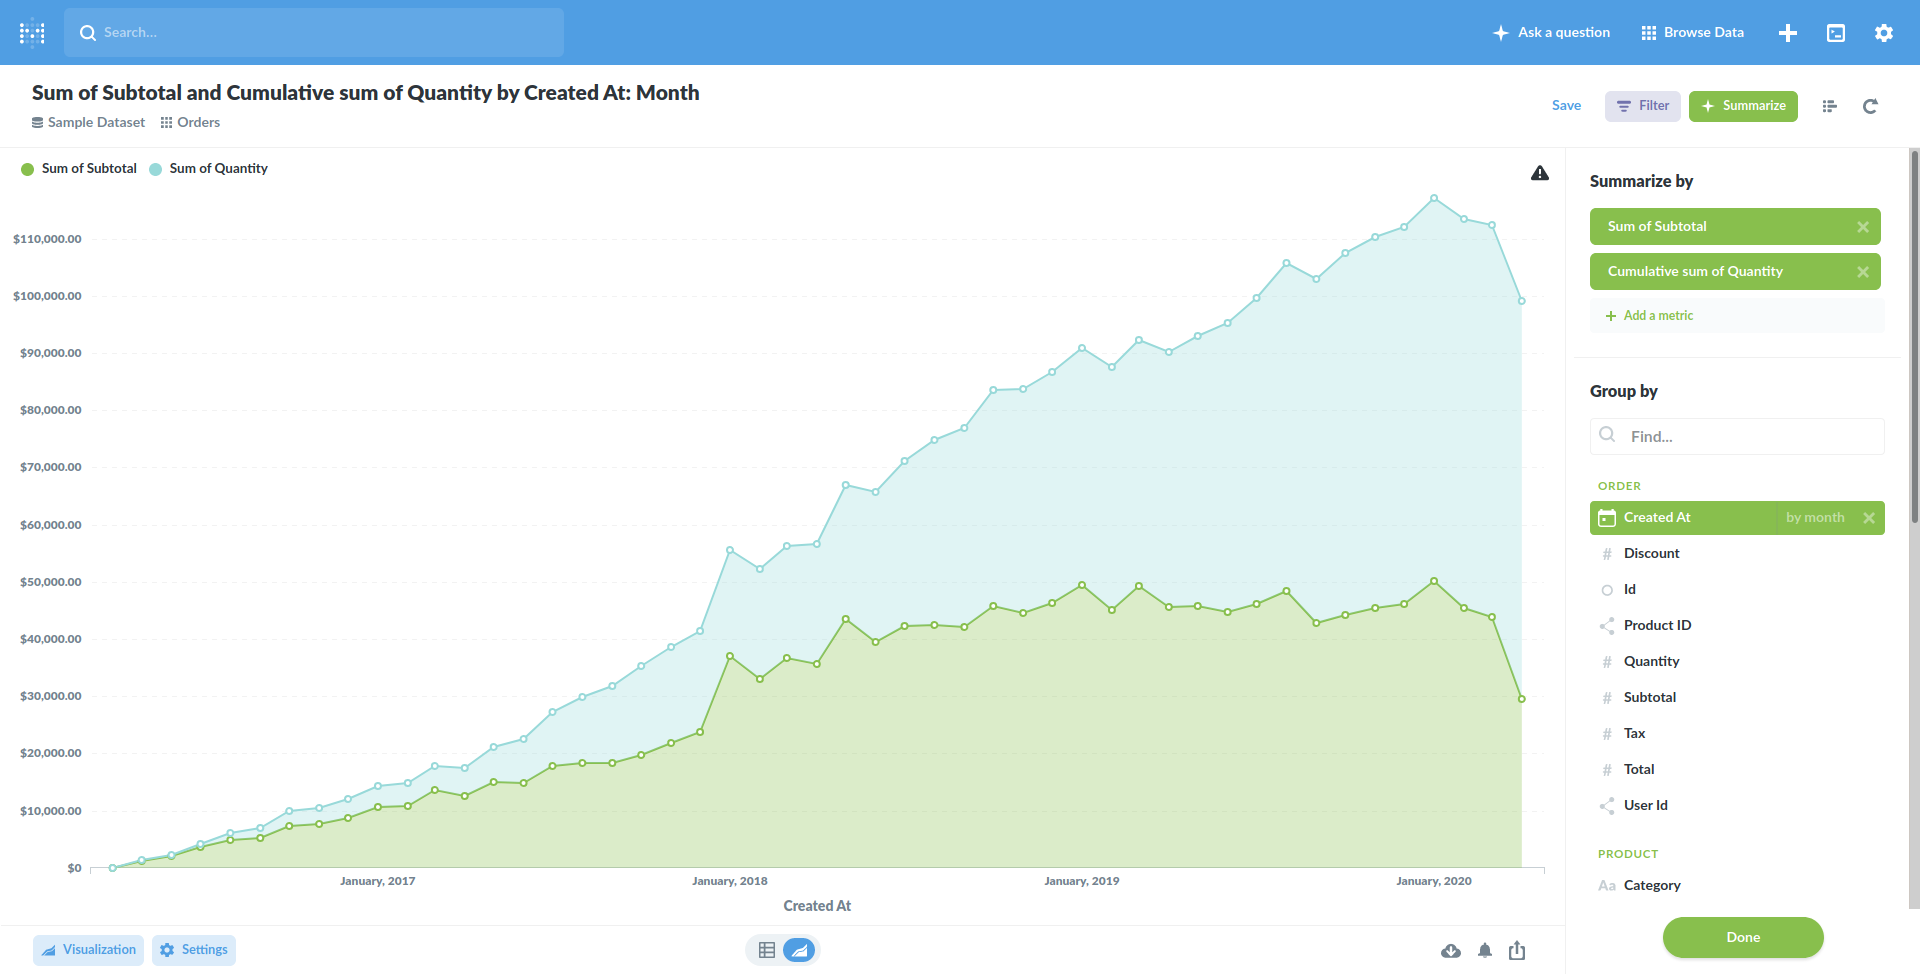The height and width of the screenshot is (974, 1920).
Task: Refresh the question results
Action: click(x=1870, y=106)
